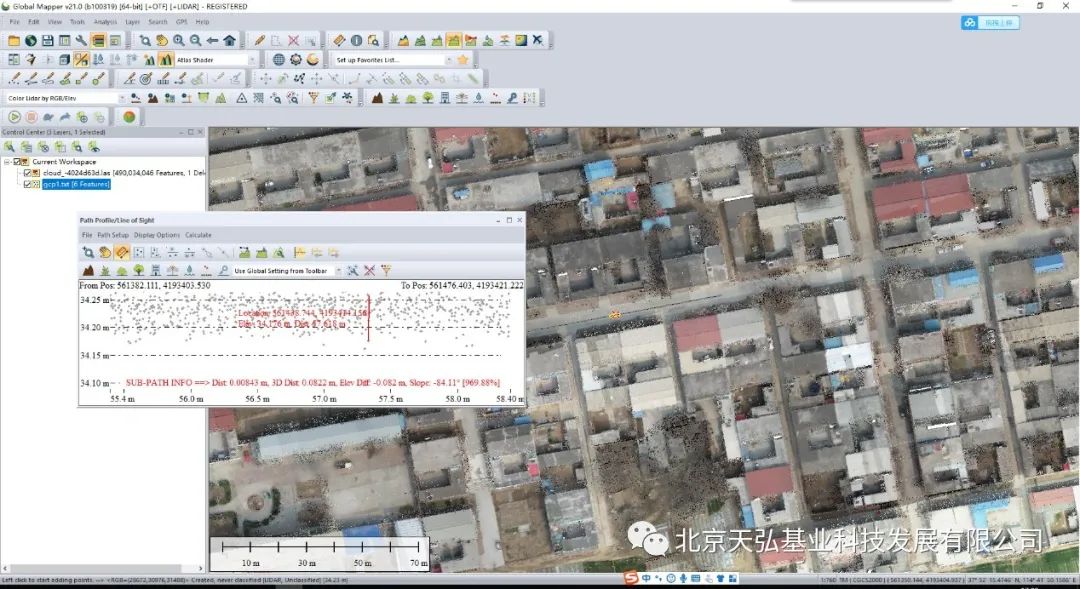Select the Zoom tool in the main toolbar

145,41
